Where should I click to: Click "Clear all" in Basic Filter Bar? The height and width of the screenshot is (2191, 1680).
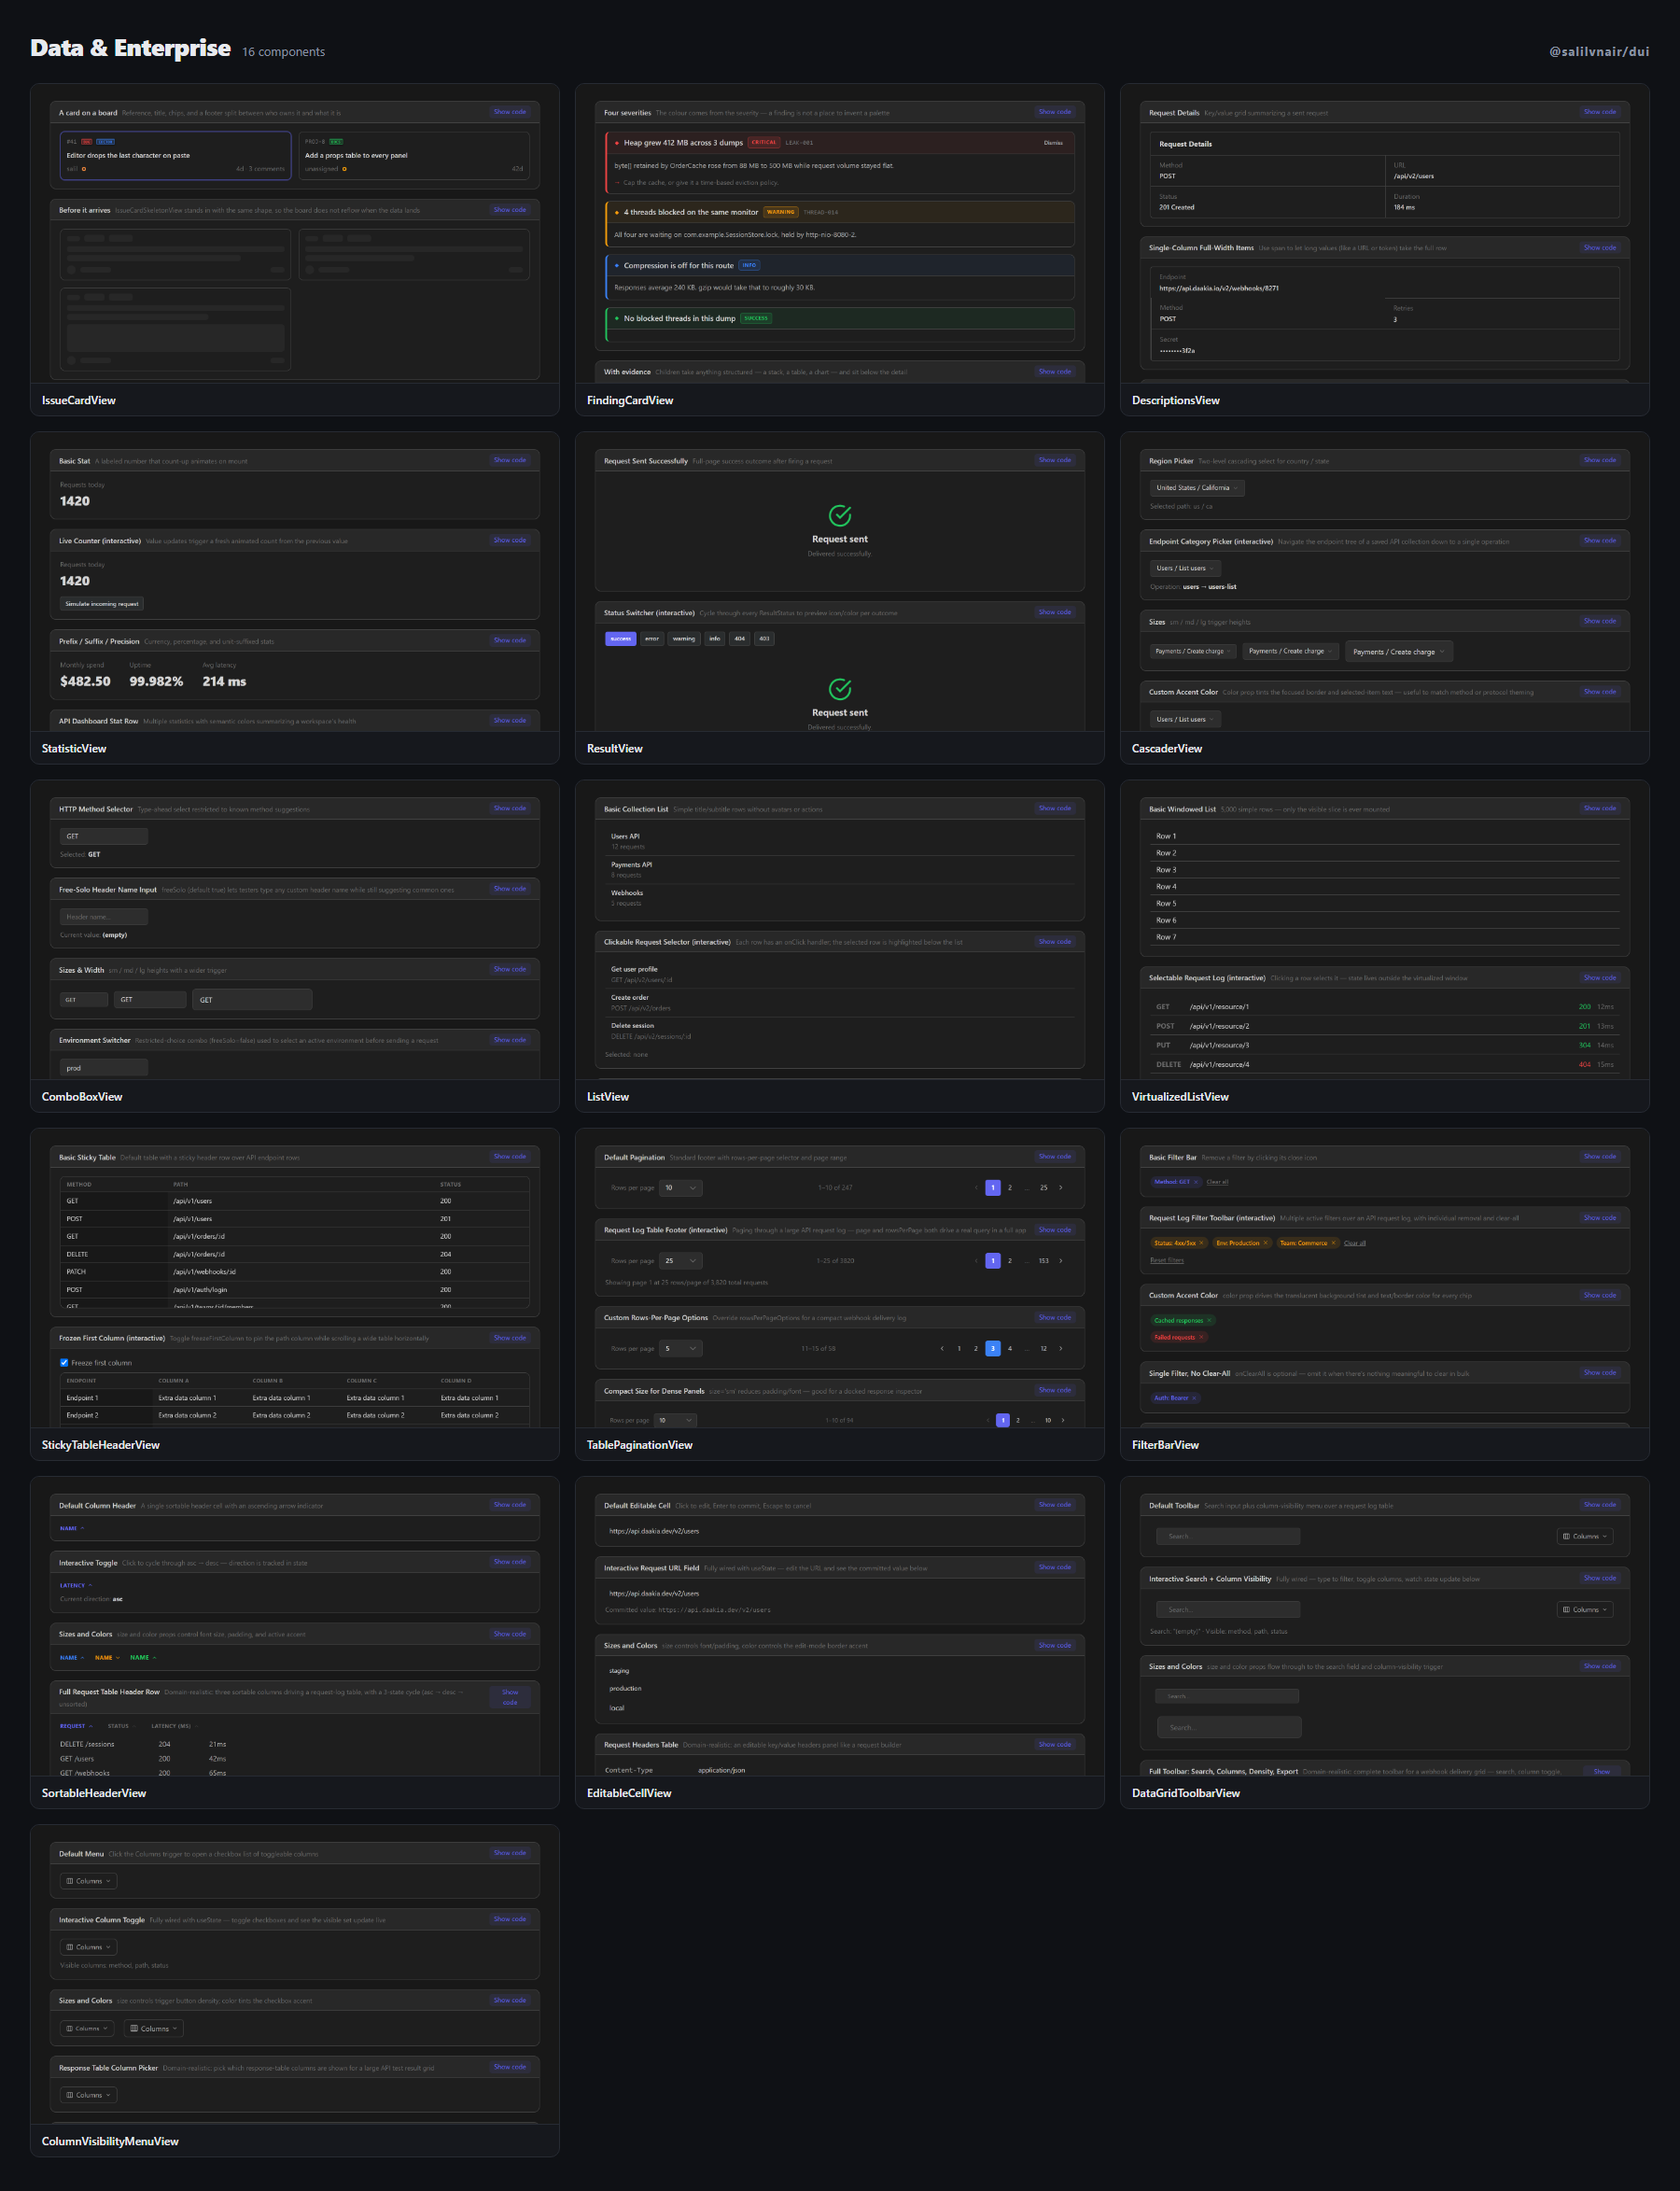pos(1217,1182)
